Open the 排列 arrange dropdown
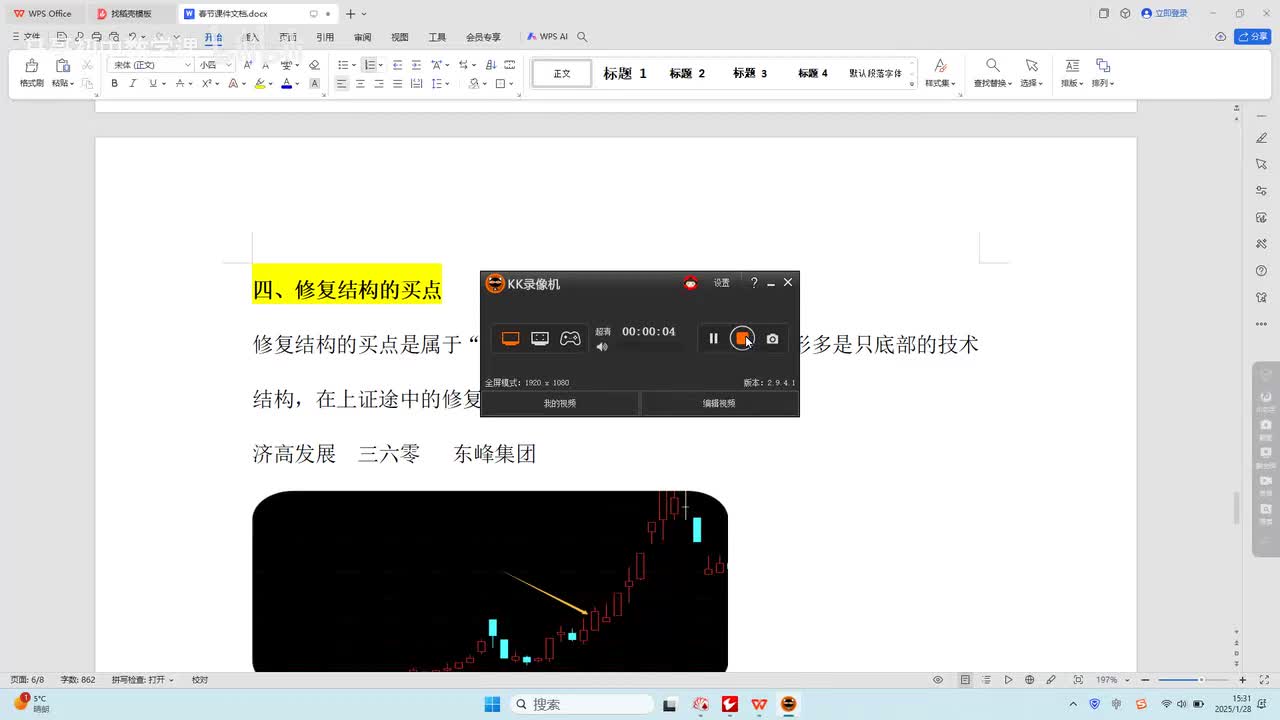This screenshot has width=1280, height=720. click(1103, 73)
